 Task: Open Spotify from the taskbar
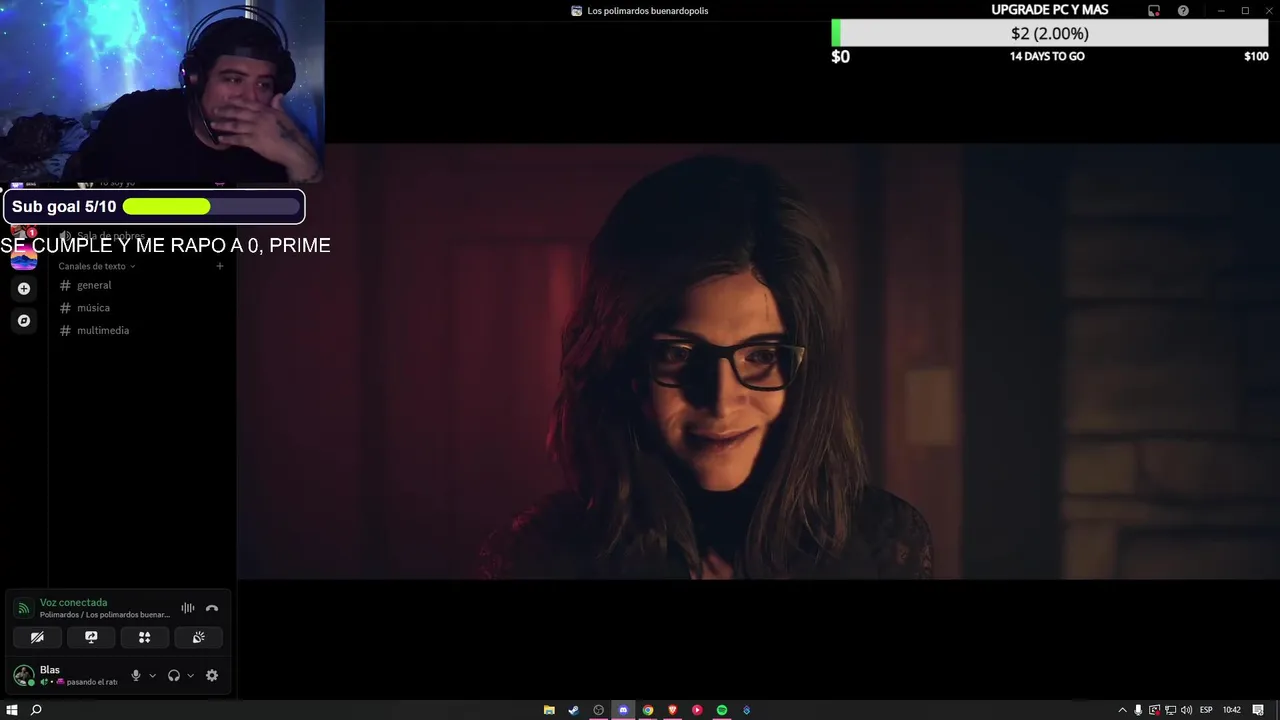[722, 710]
